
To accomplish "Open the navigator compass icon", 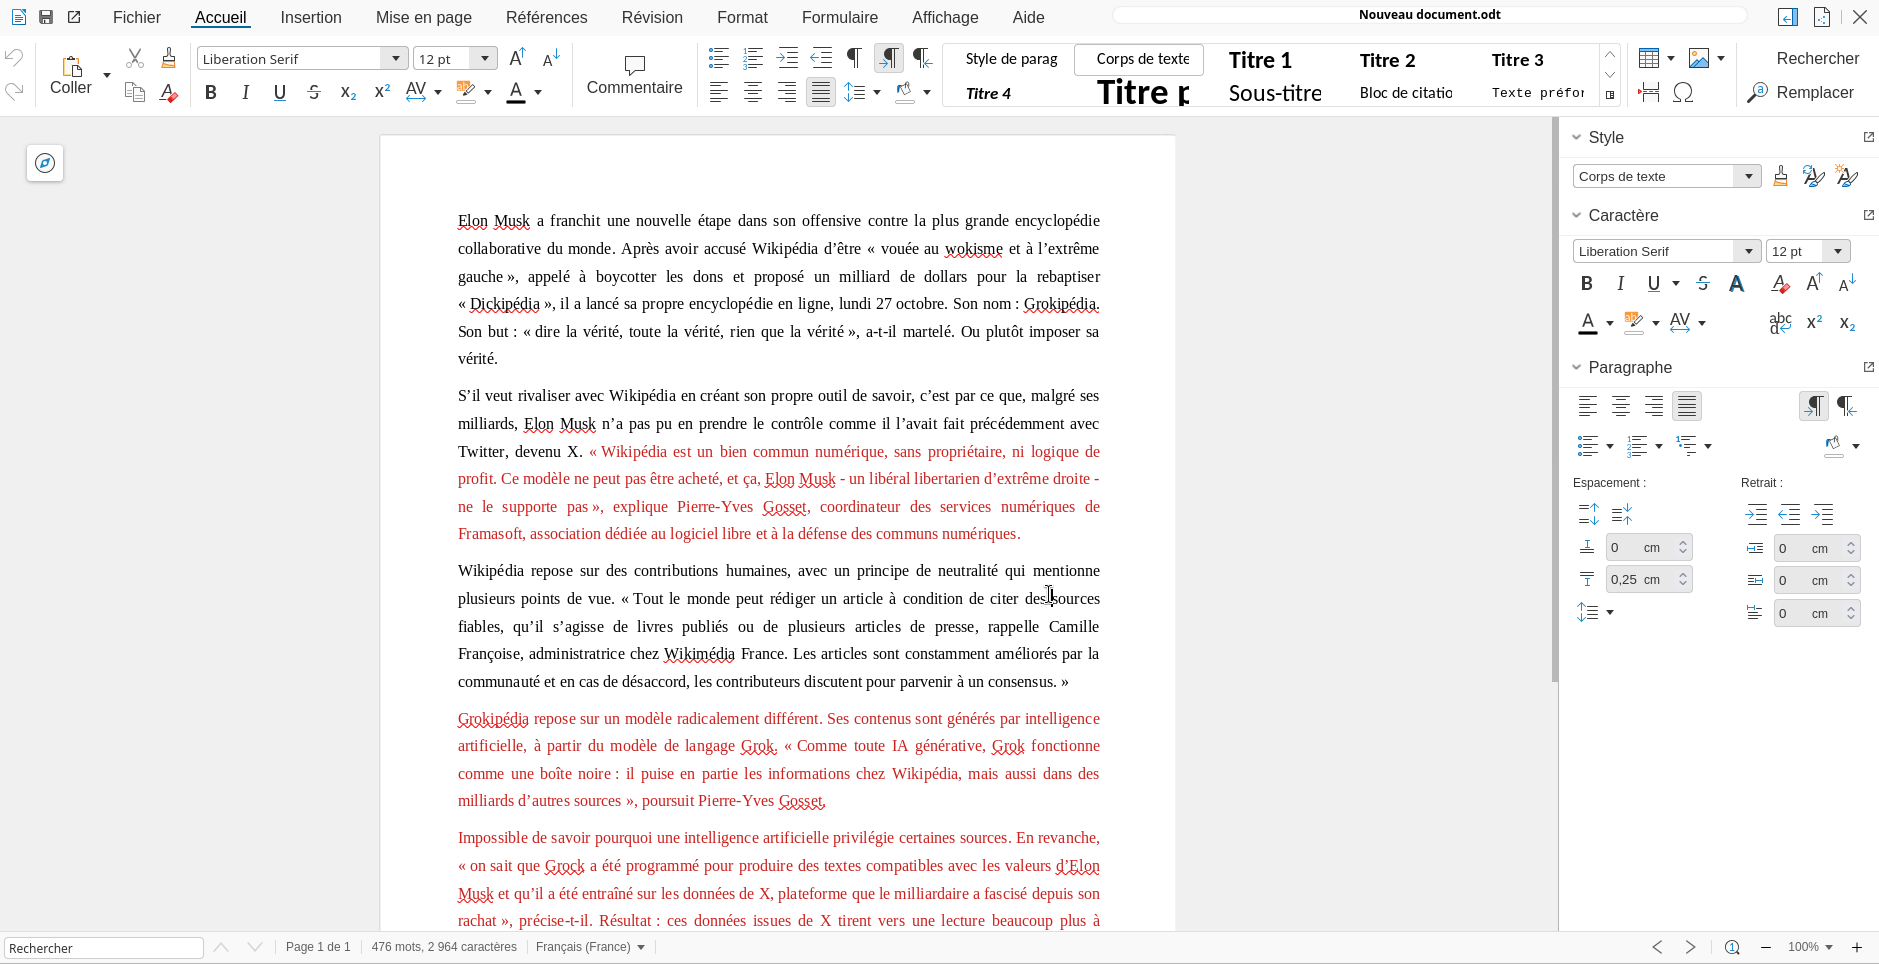I will tap(45, 163).
